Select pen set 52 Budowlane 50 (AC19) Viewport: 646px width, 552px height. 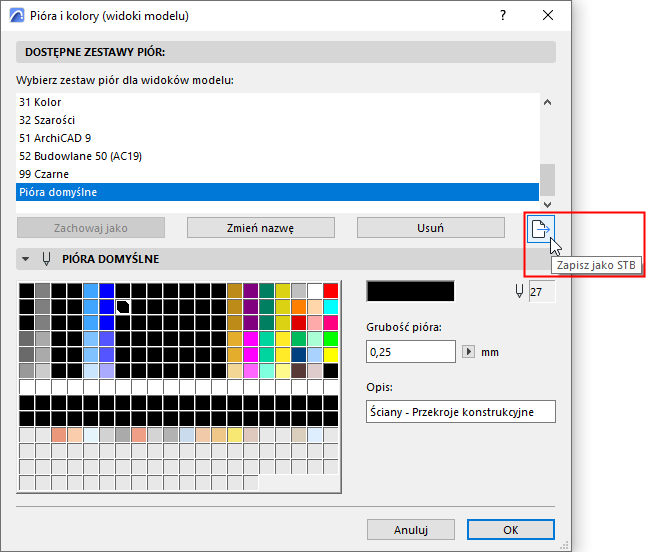278,156
